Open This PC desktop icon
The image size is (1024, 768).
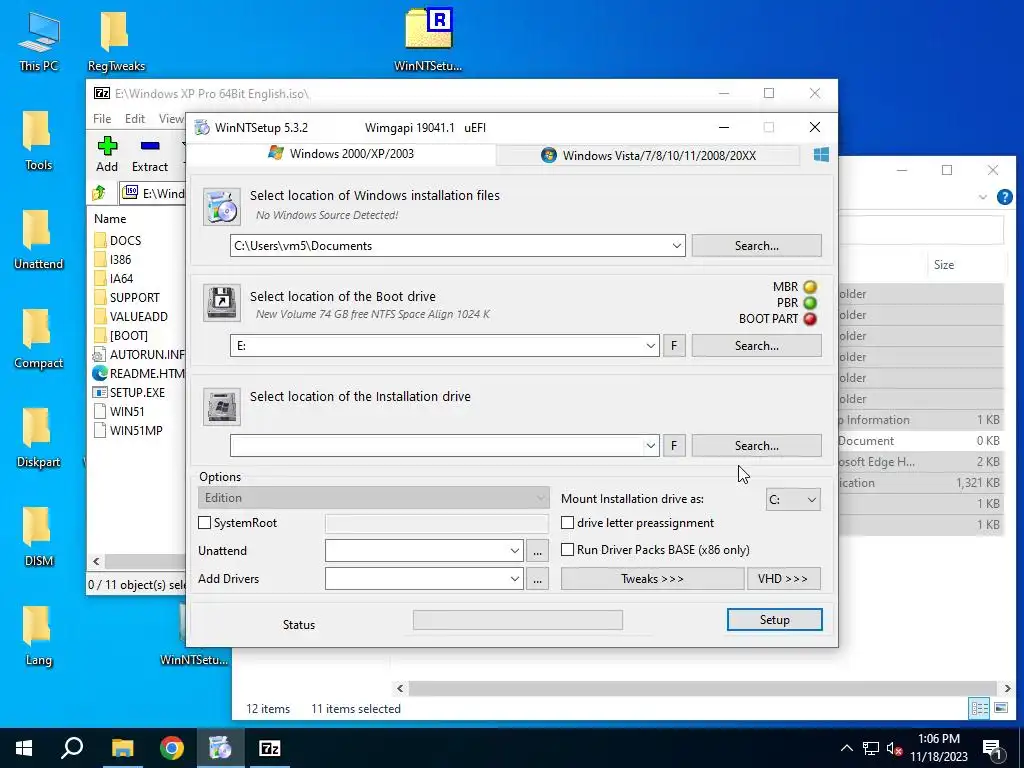(x=39, y=41)
